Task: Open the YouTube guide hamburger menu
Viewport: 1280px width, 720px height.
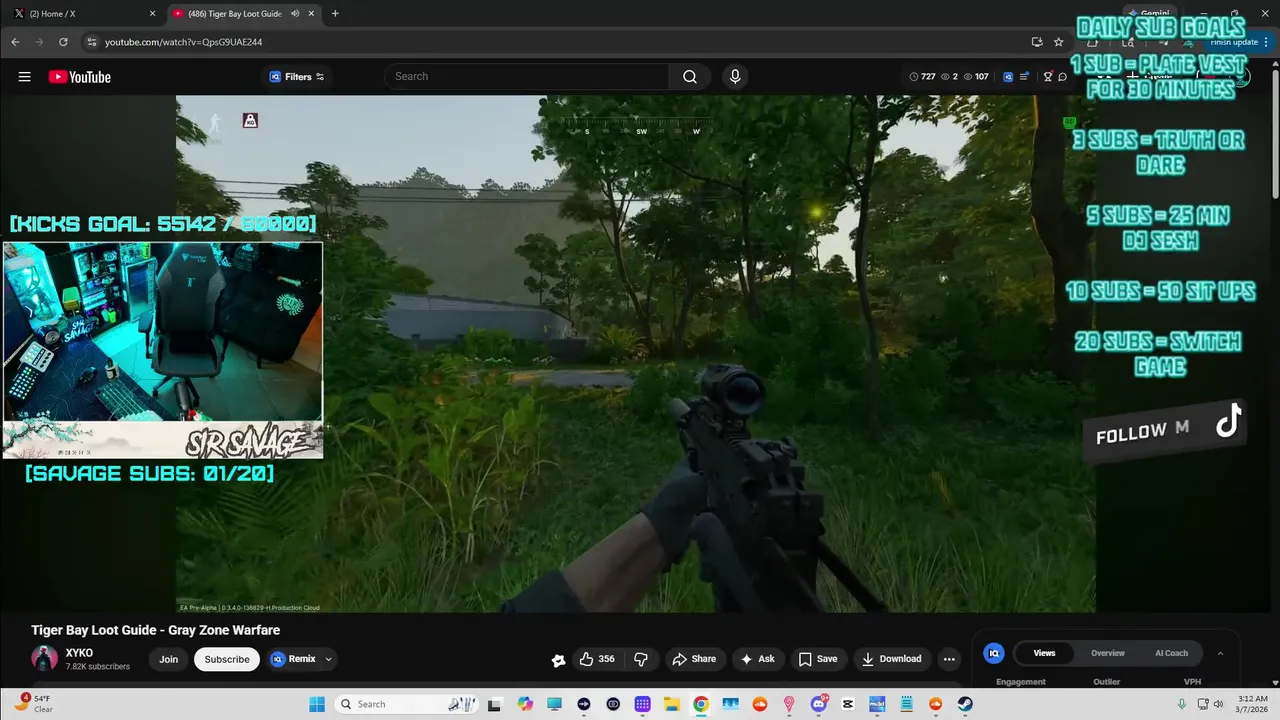Action: point(24,77)
